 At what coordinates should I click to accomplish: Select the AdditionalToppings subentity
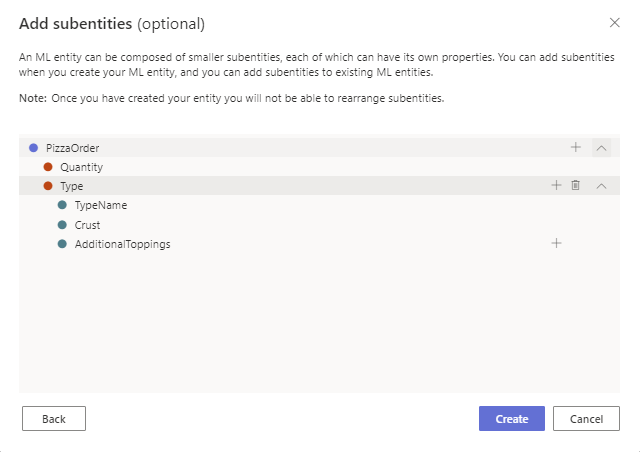point(122,244)
